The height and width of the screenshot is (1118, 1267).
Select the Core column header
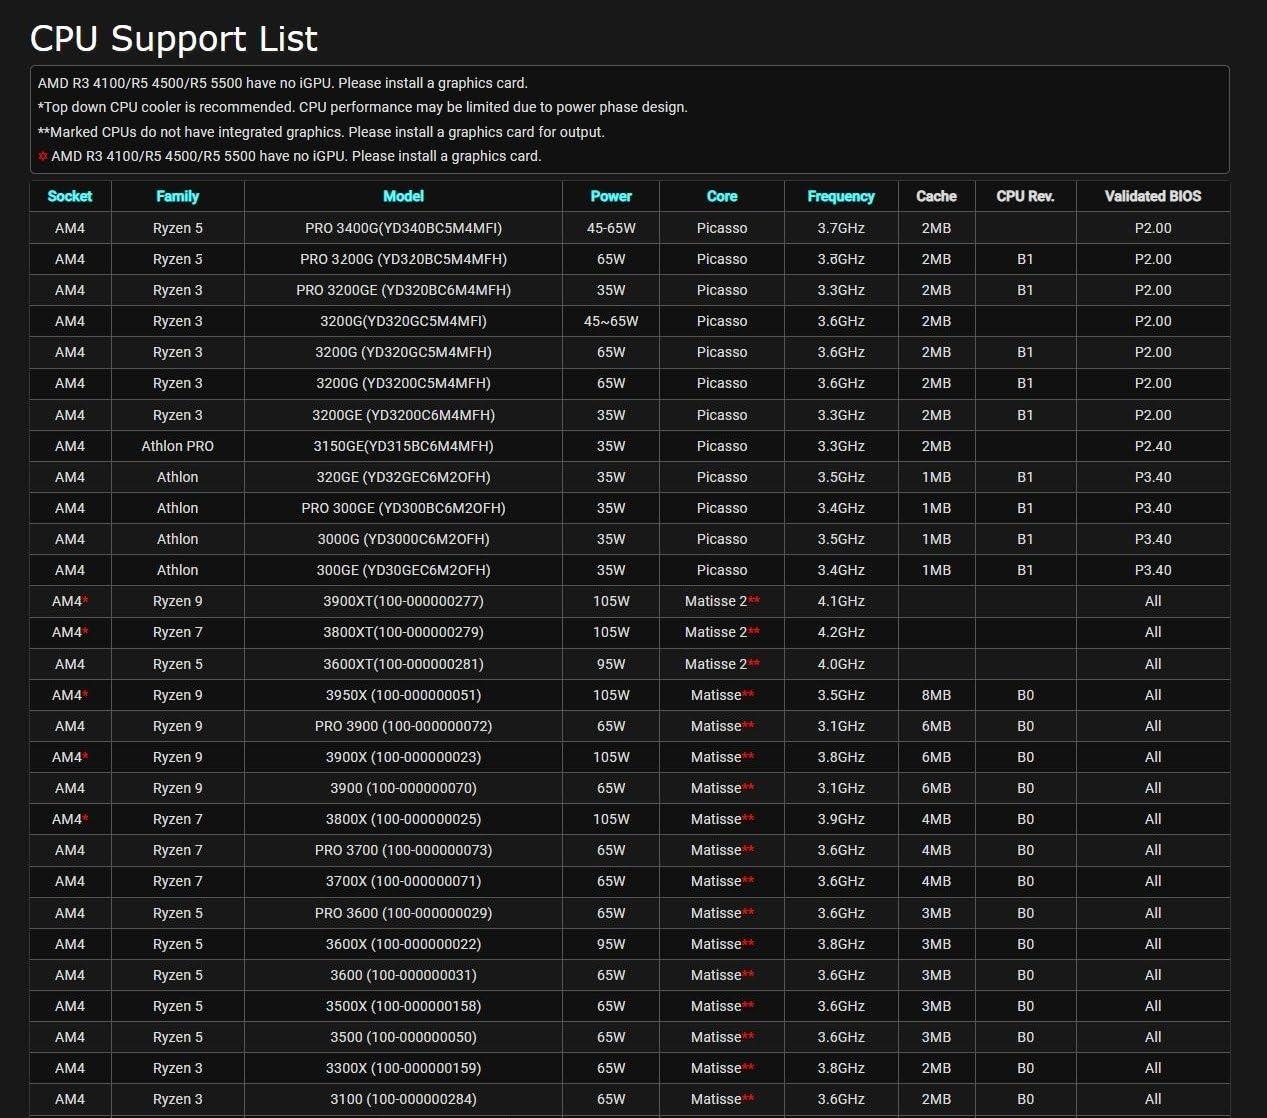pos(721,196)
